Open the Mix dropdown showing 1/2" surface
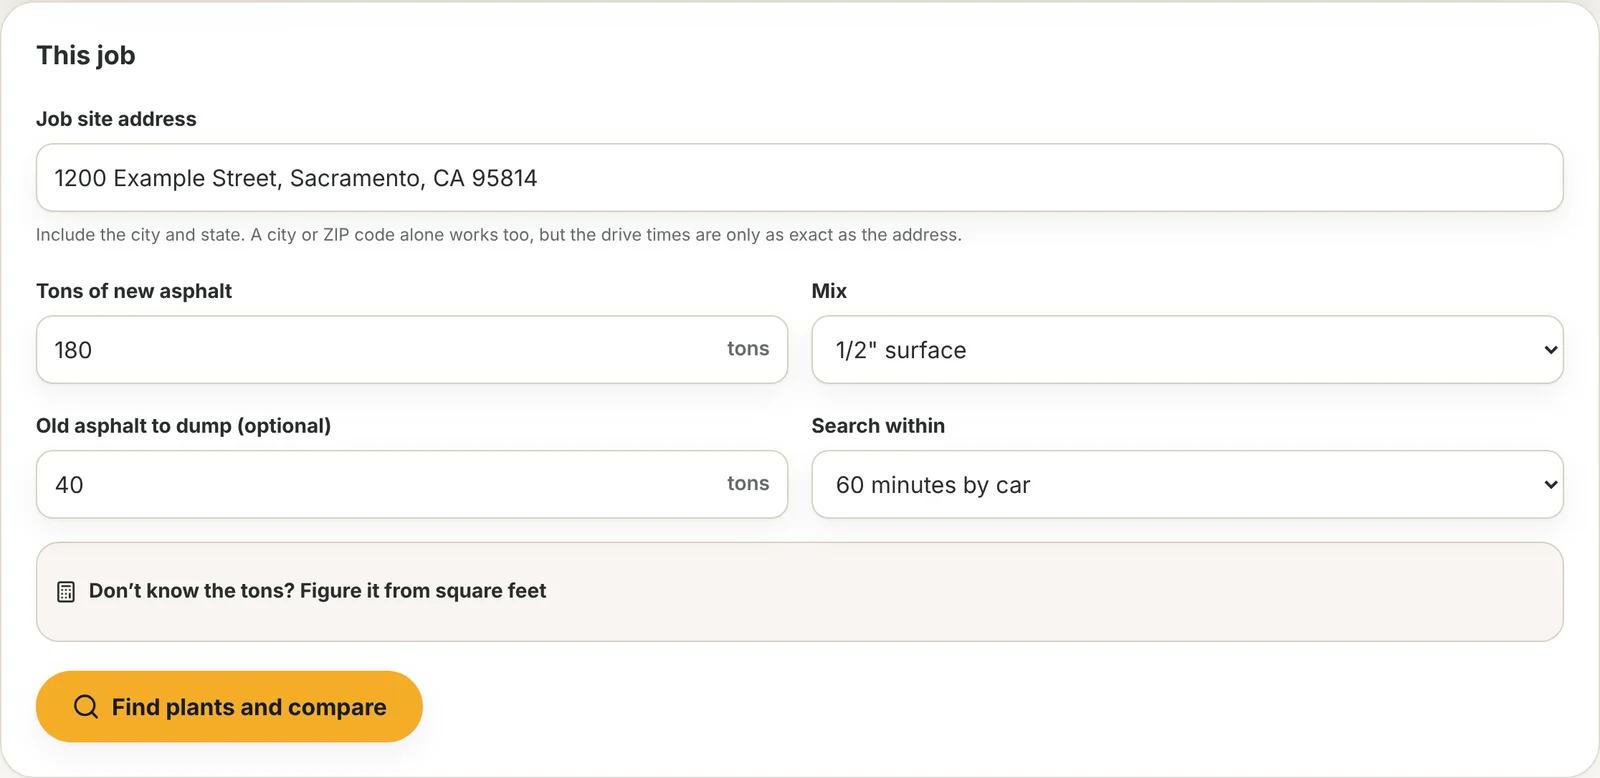Image resolution: width=1600 pixels, height=778 pixels. 1187,350
